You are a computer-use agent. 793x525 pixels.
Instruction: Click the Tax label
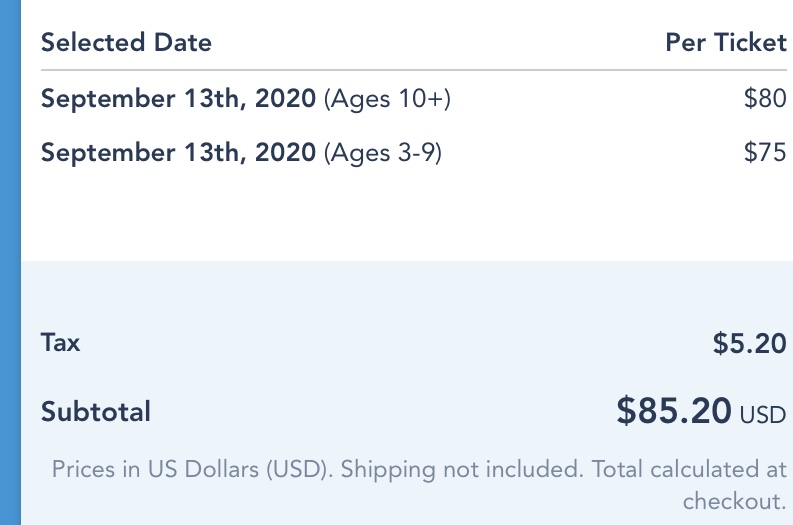point(60,342)
